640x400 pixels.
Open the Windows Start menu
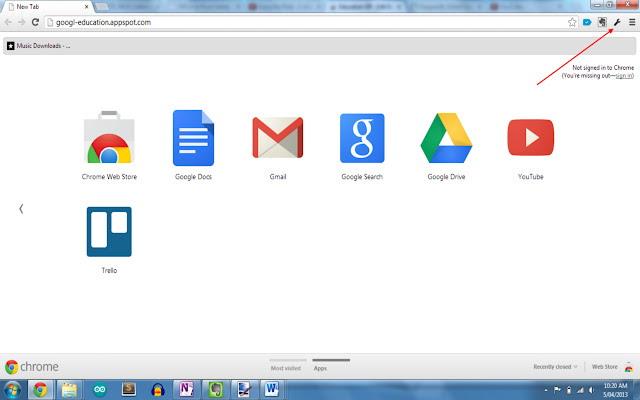[13, 389]
